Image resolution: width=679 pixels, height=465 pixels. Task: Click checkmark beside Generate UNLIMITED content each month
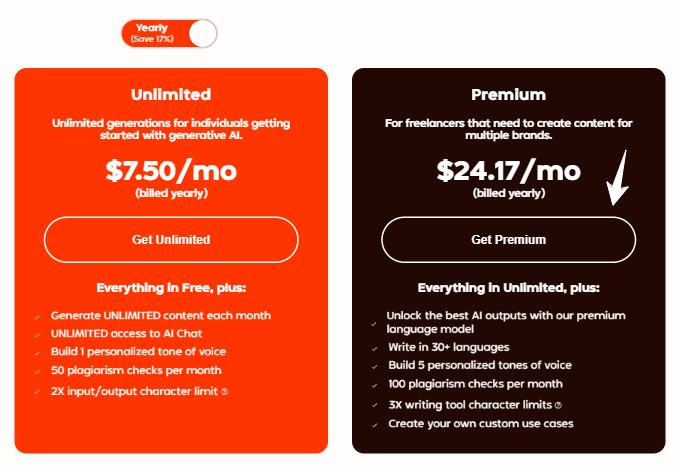point(37,316)
